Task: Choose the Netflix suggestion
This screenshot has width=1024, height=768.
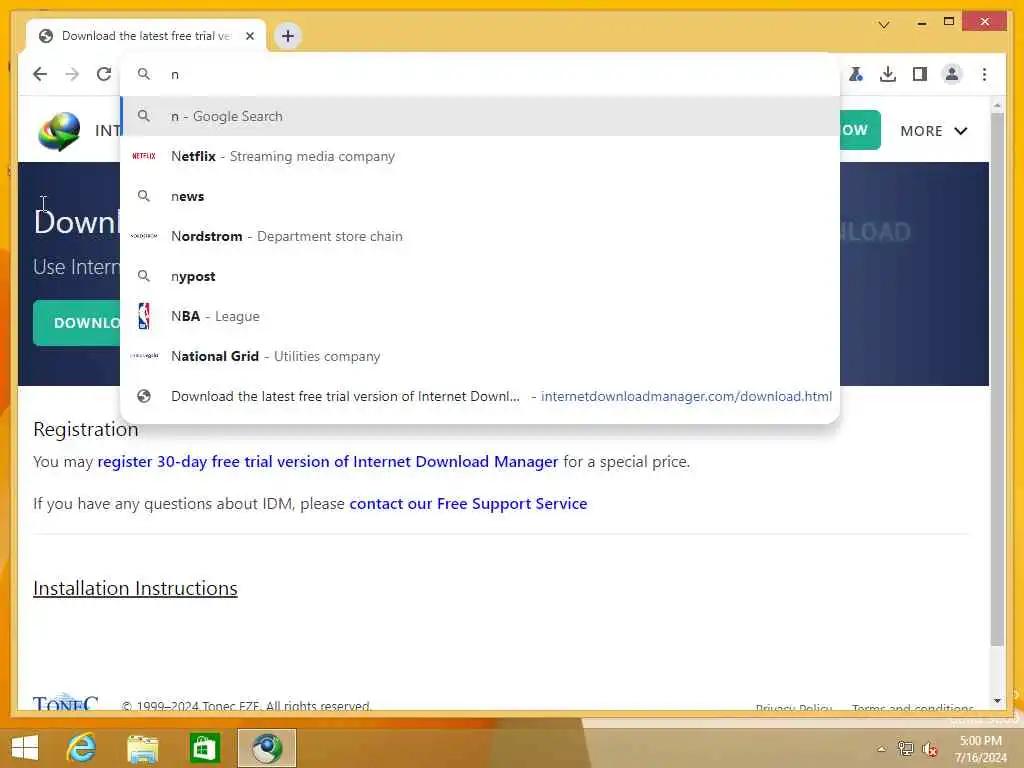Action: click(480, 156)
